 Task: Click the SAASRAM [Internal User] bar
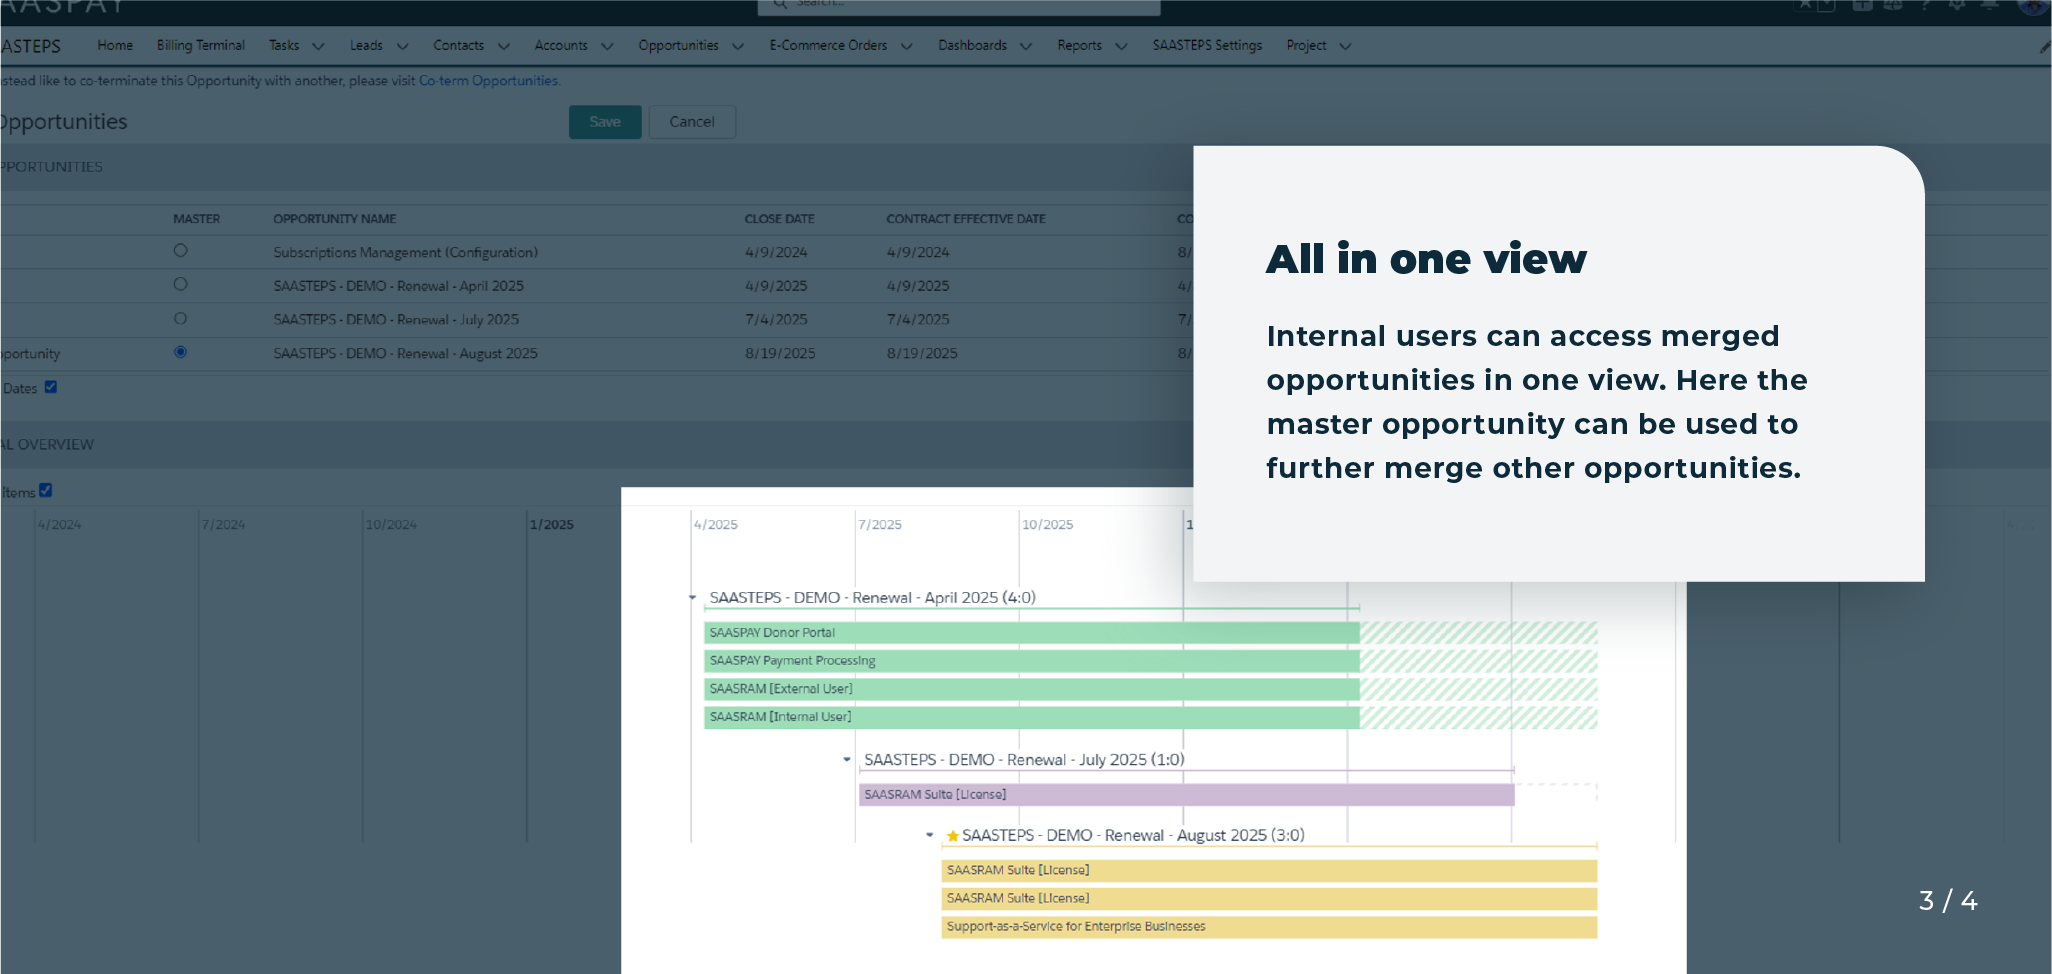(1032, 717)
